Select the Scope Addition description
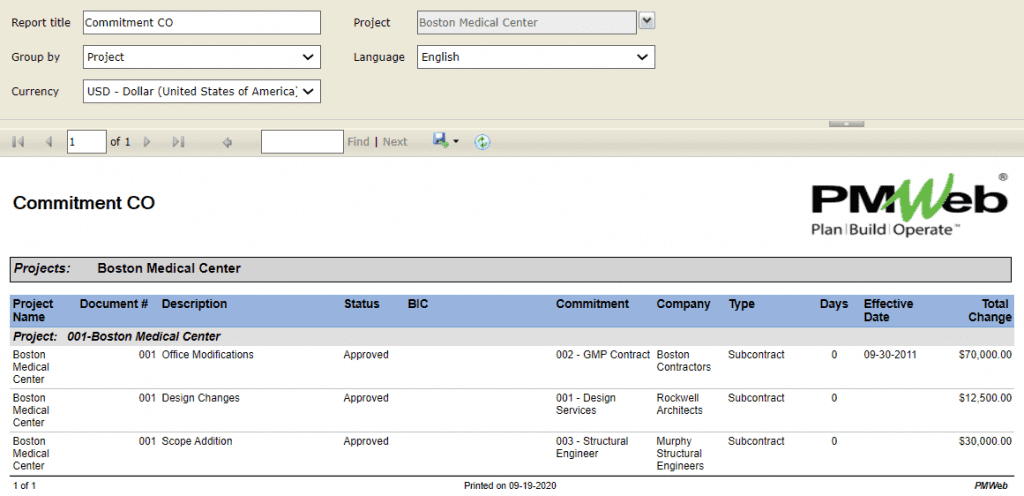 [197, 441]
